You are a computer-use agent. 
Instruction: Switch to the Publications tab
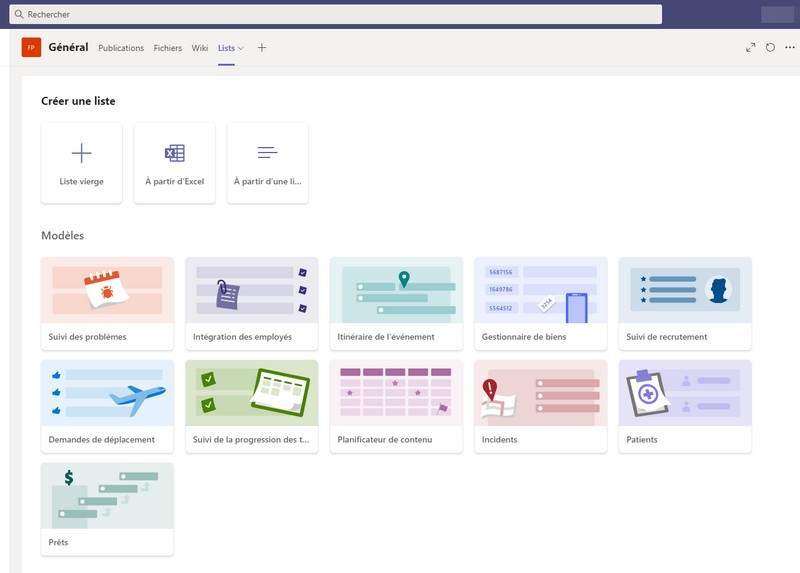[121, 48]
